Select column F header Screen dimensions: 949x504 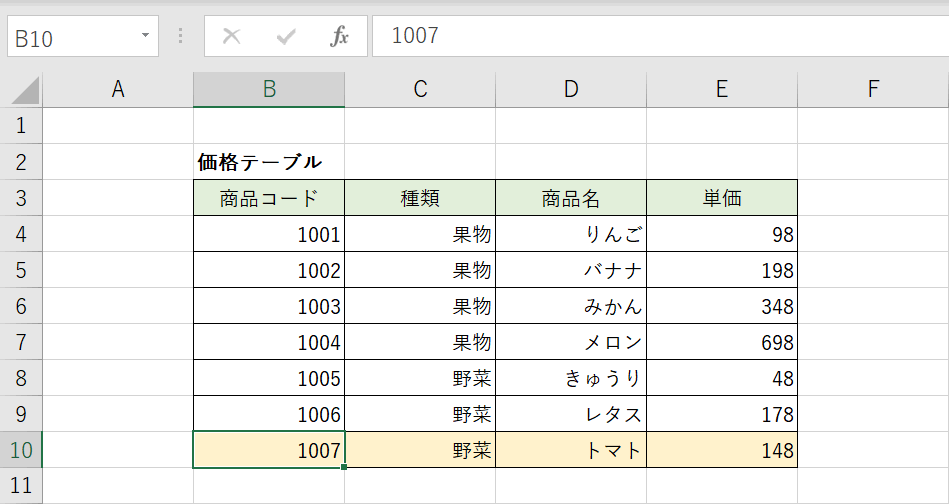pos(873,90)
